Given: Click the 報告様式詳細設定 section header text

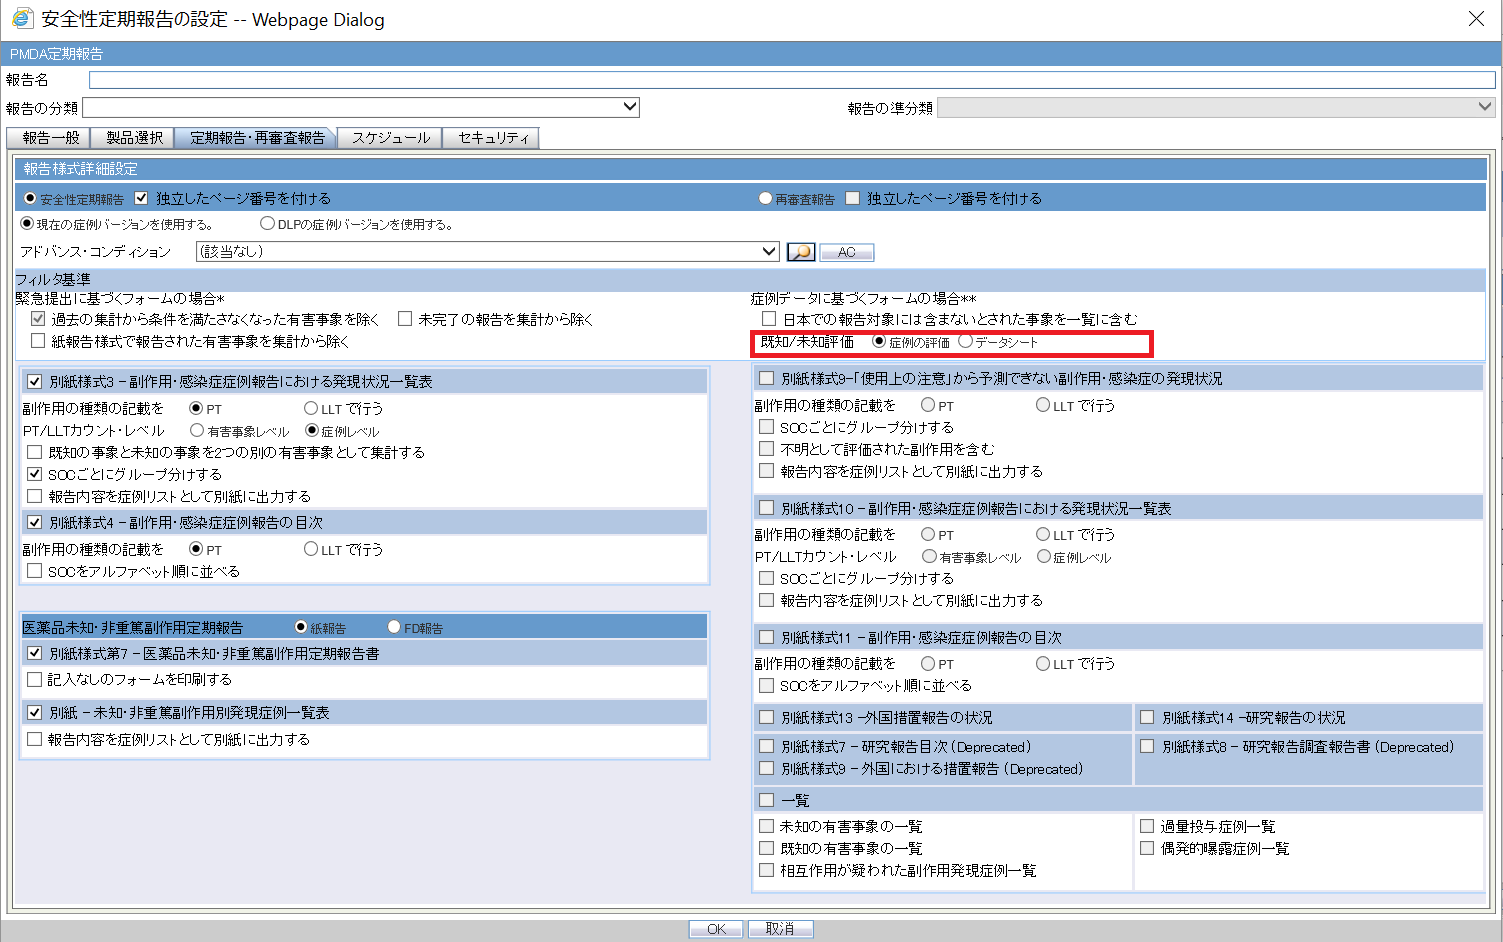Looking at the screenshot, I should pos(81,169).
